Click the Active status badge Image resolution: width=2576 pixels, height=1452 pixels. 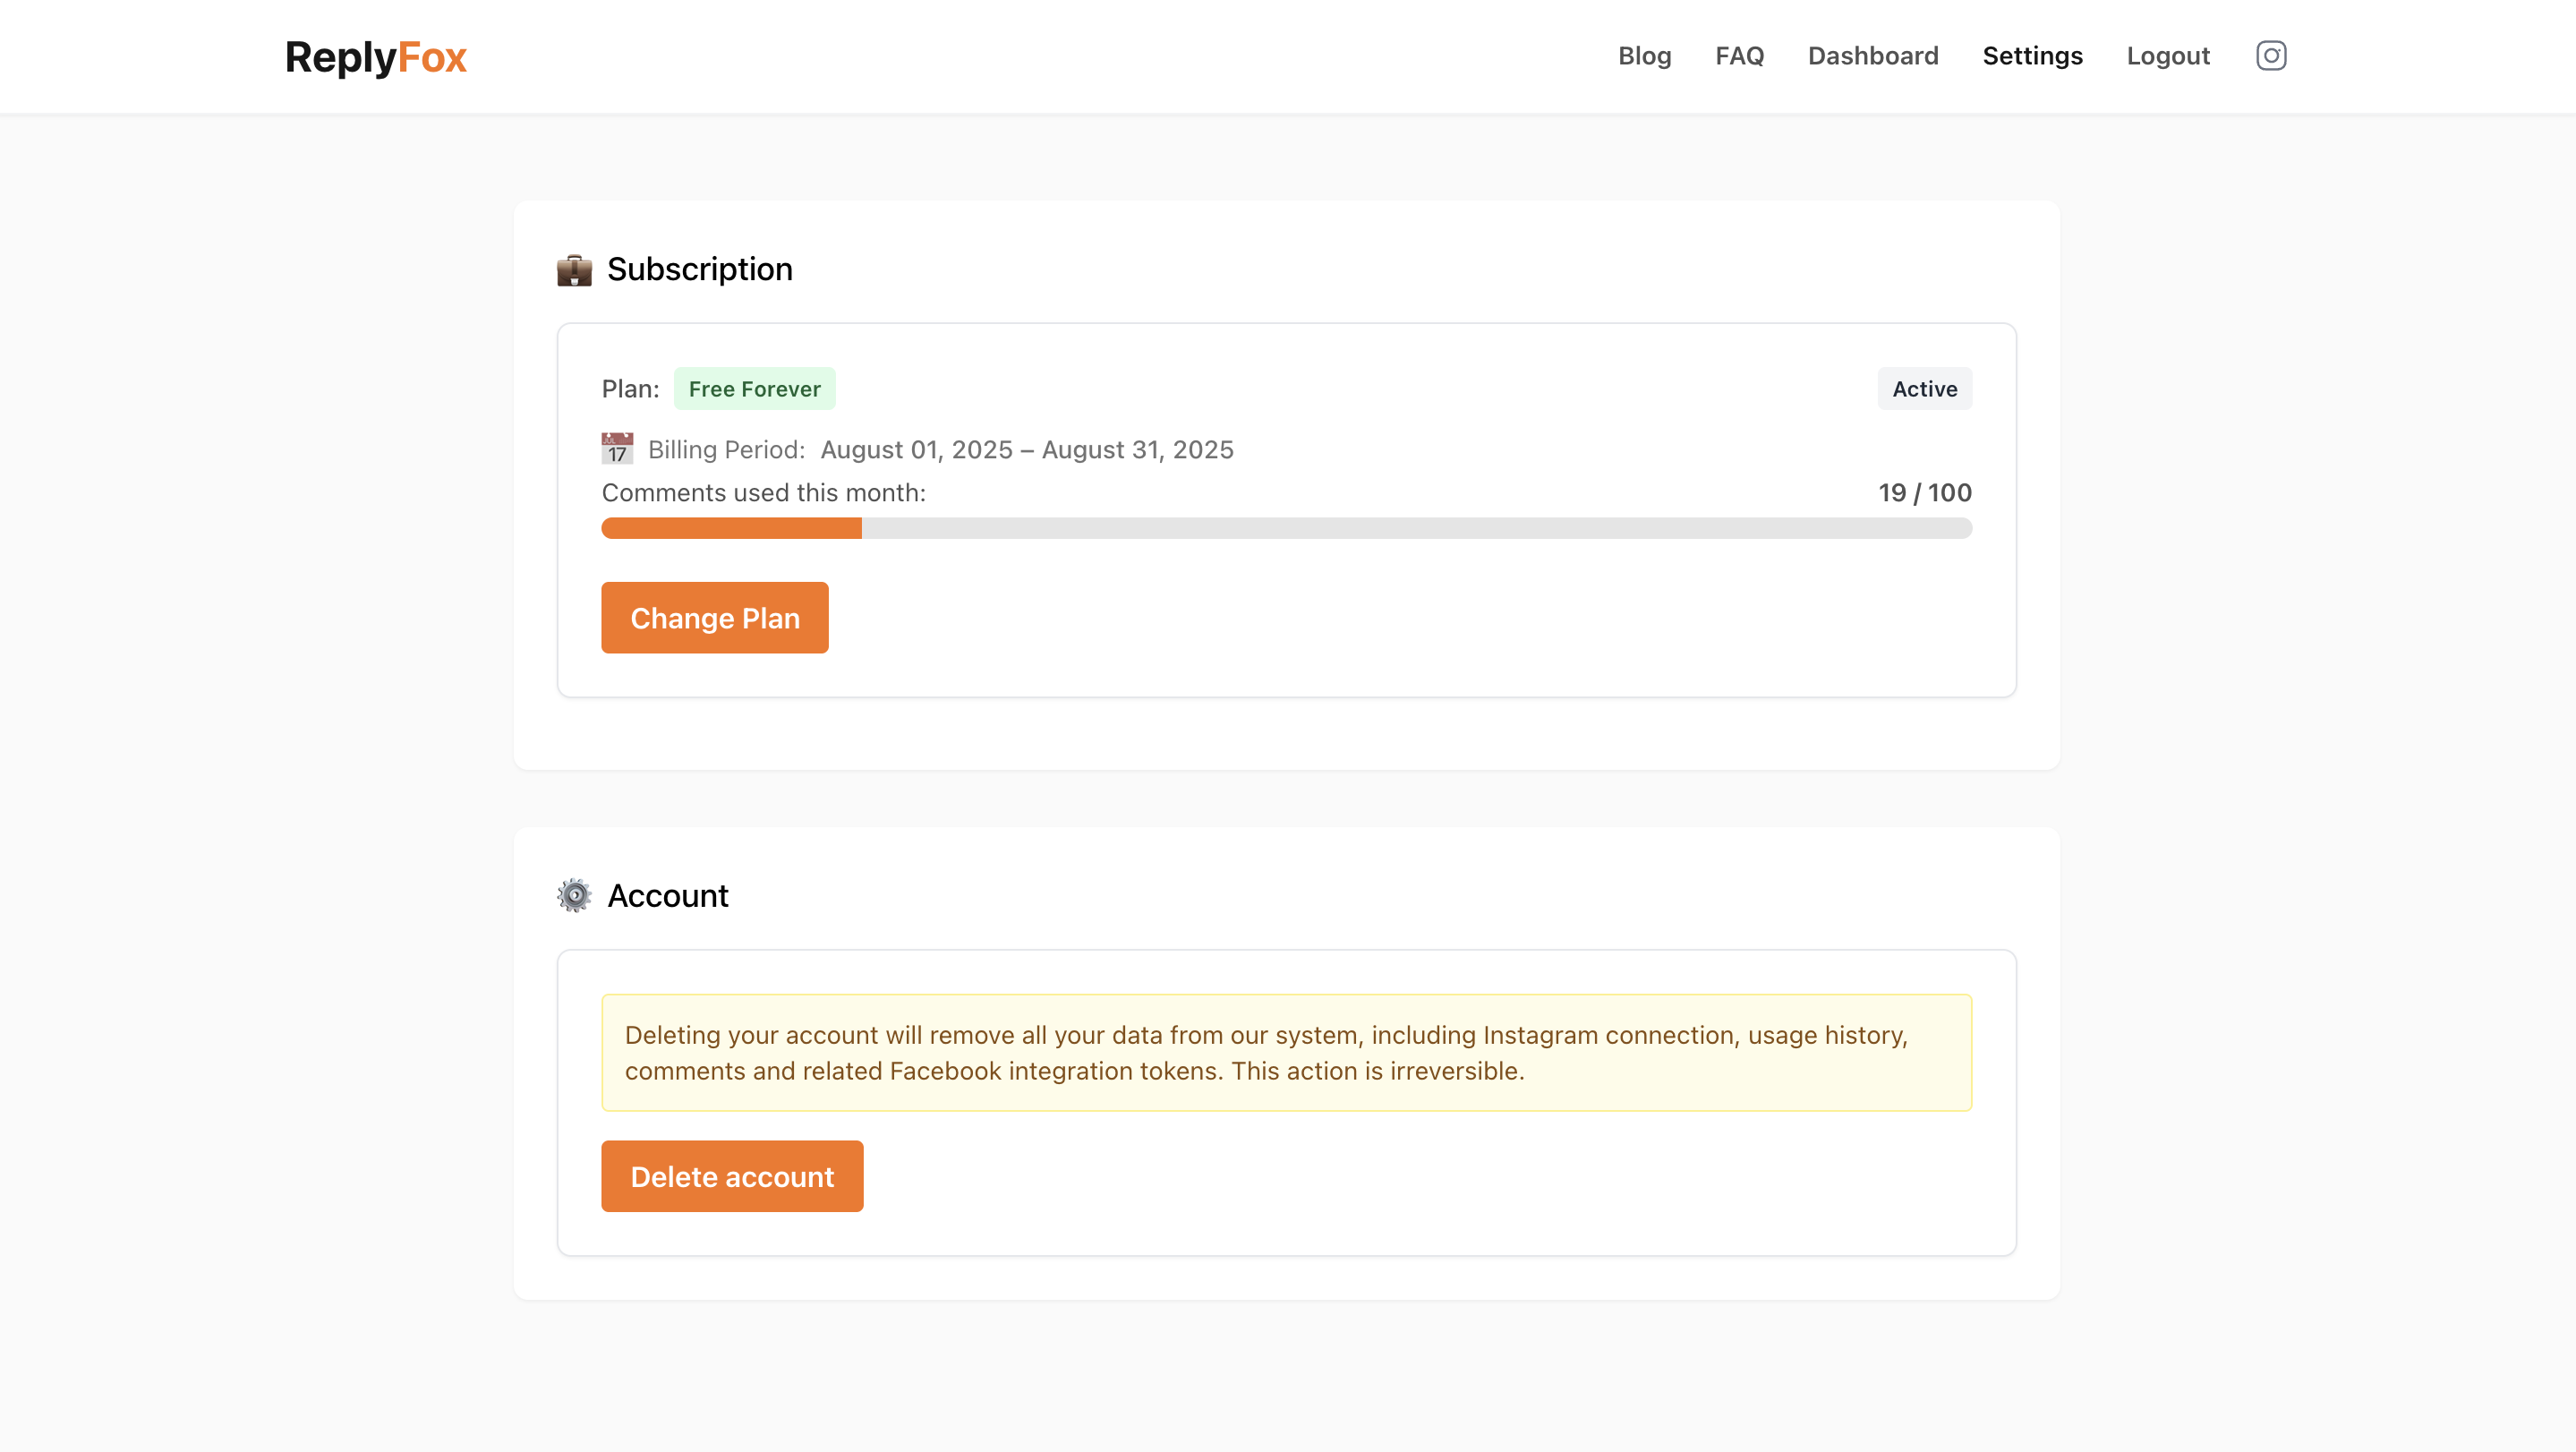pos(1924,389)
